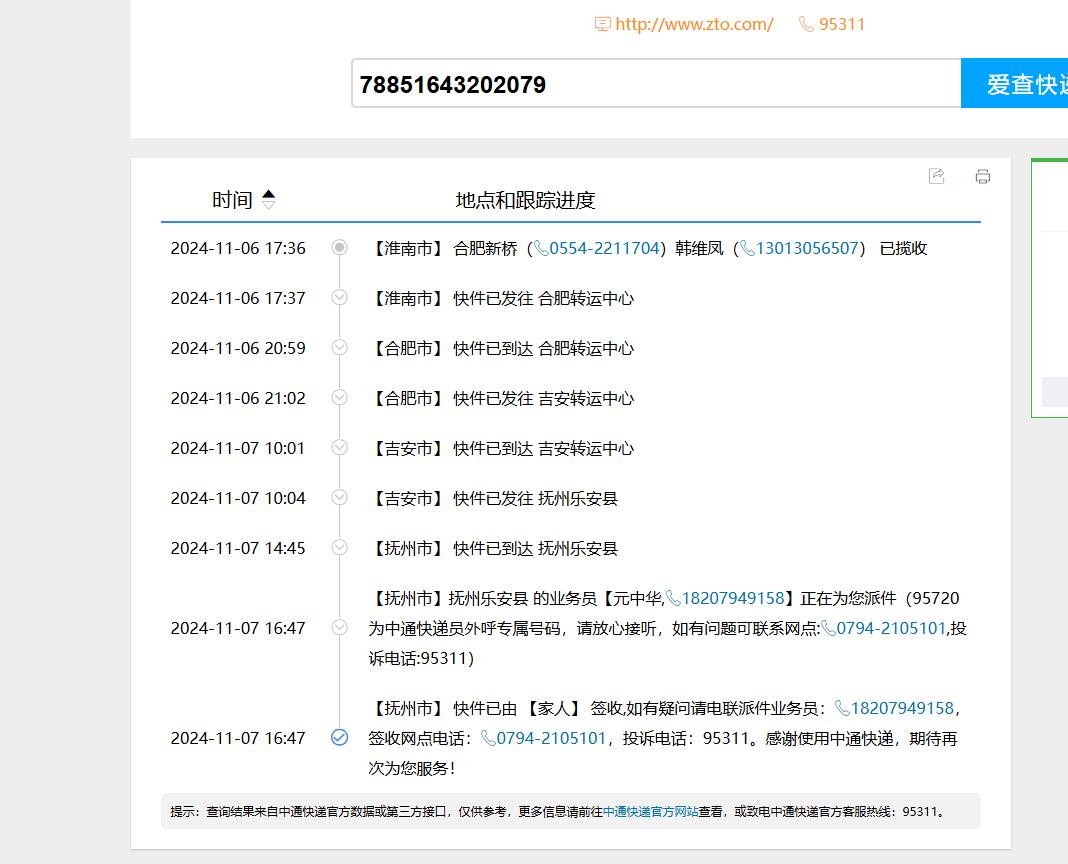Click the text 快件已发往 吉安转运中心
The width and height of the screenshot is (1068, 864).
tap(544, 398)
